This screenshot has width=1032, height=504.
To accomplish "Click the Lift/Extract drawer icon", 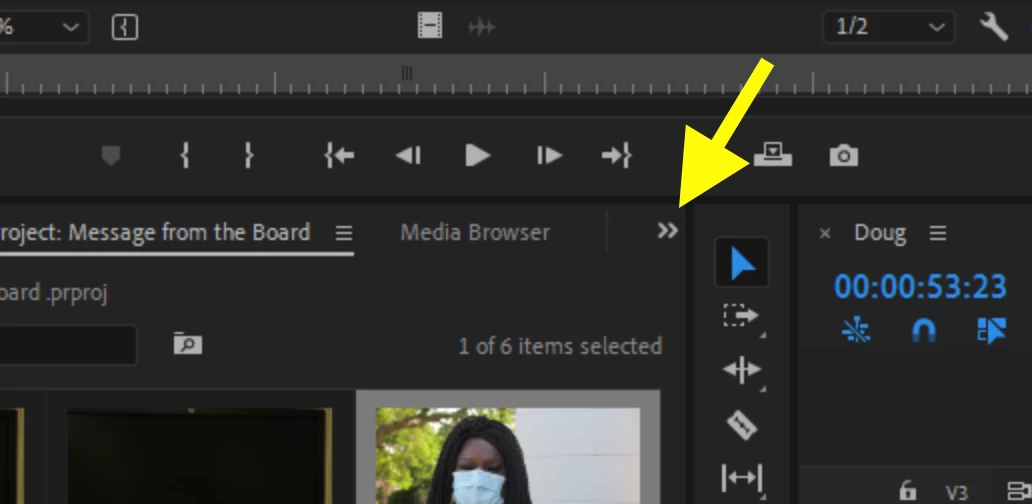I will (x=772, y=155).
